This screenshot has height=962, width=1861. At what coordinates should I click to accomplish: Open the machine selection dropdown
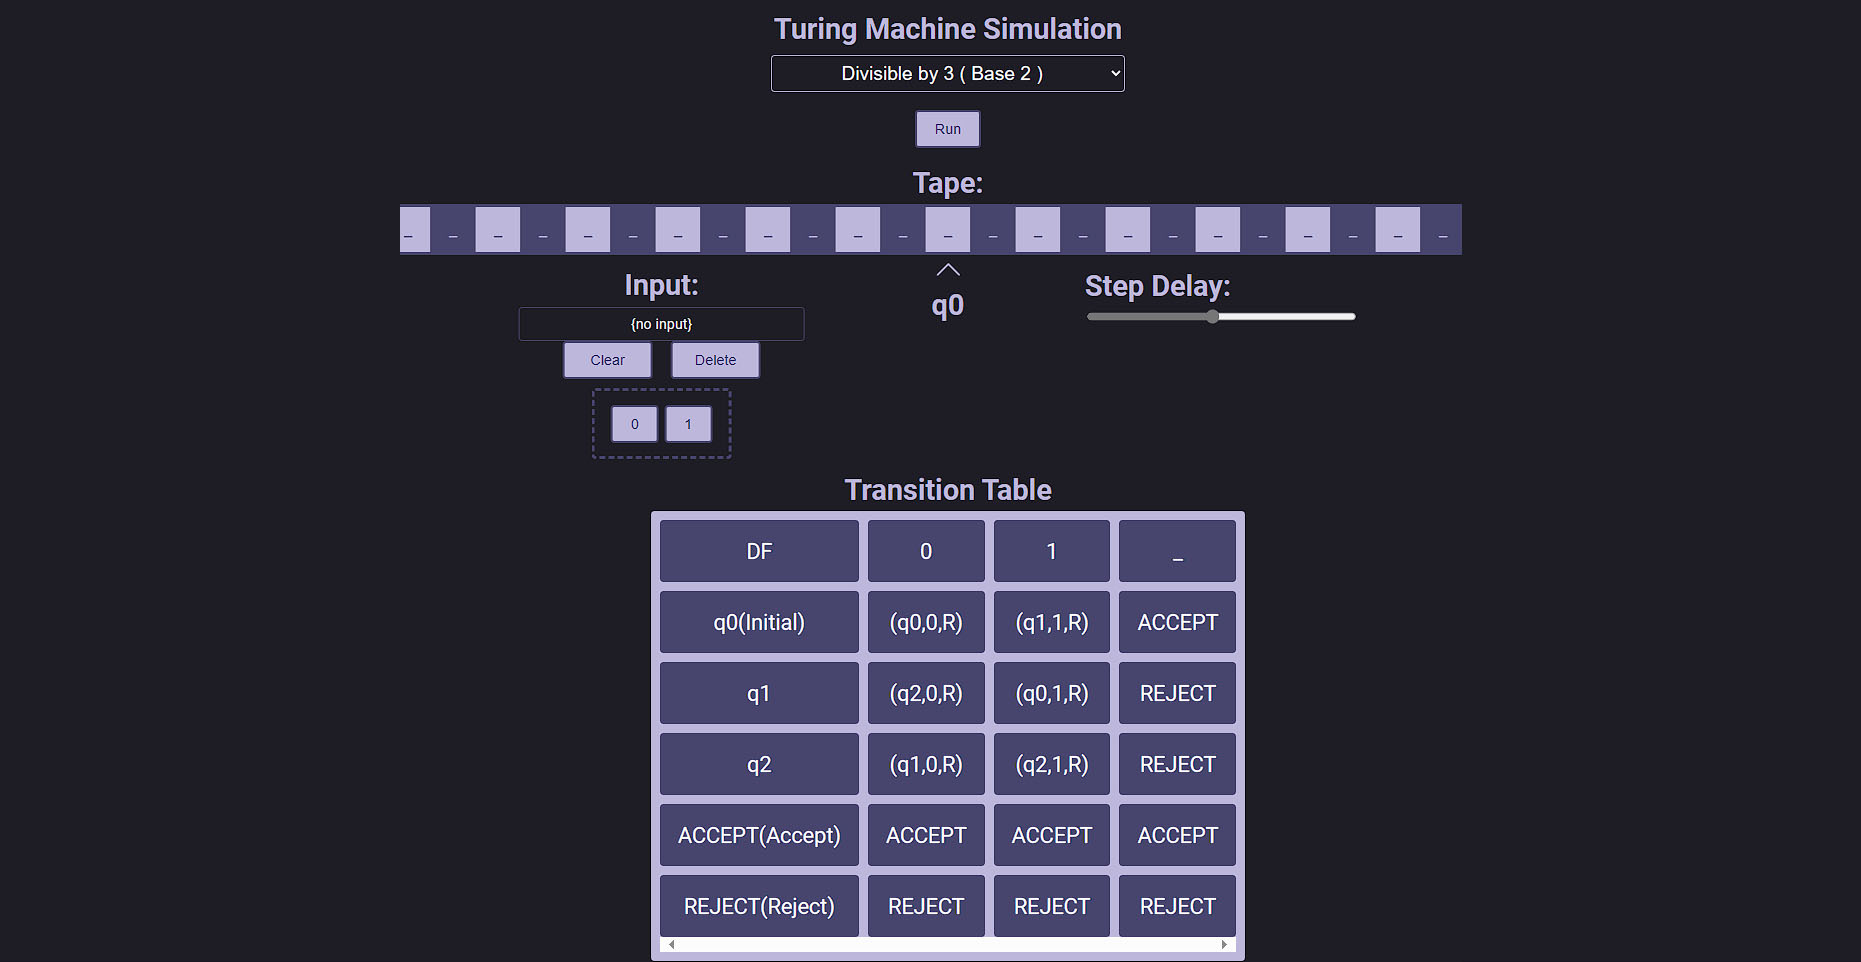pos(947,74)
